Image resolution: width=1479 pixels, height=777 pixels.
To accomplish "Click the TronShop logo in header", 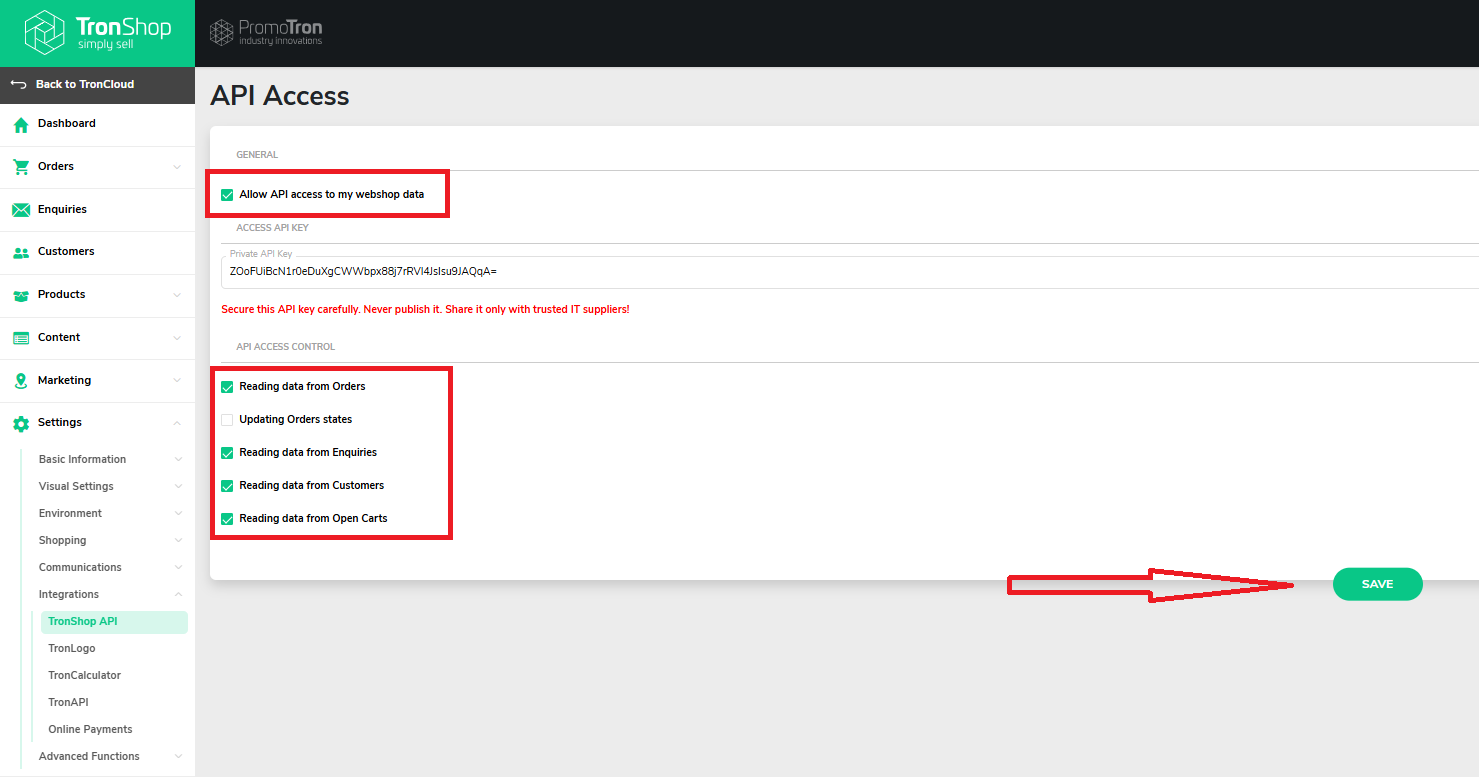I will click(97, 33).
